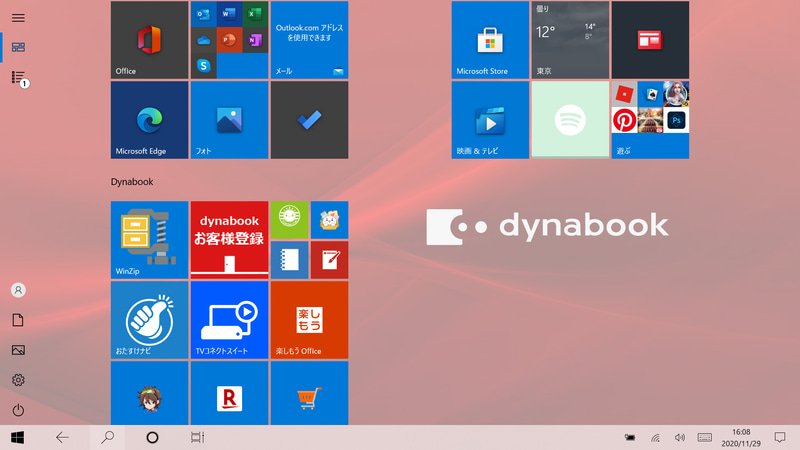Viewport: 800px width, 450px height.
Task: Click the Windows Start button
Action: click(x=17, y=438)
